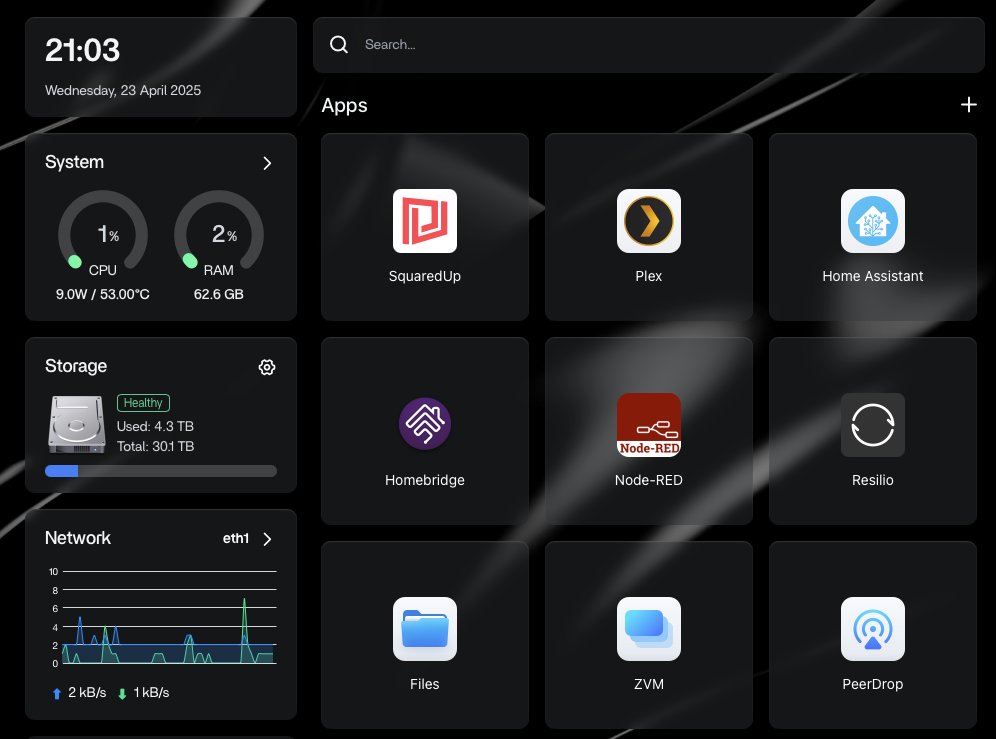
Task: Click the Total: 30.1 TB text
Action: point(155,446)
